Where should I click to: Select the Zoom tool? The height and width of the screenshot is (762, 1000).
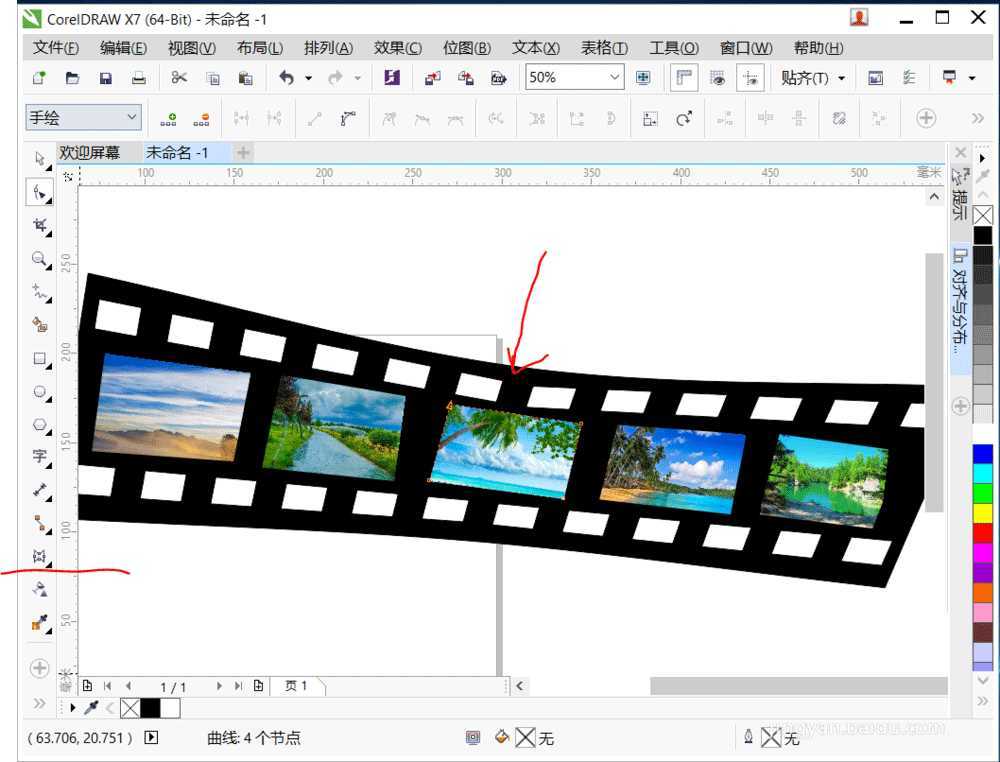40,260
